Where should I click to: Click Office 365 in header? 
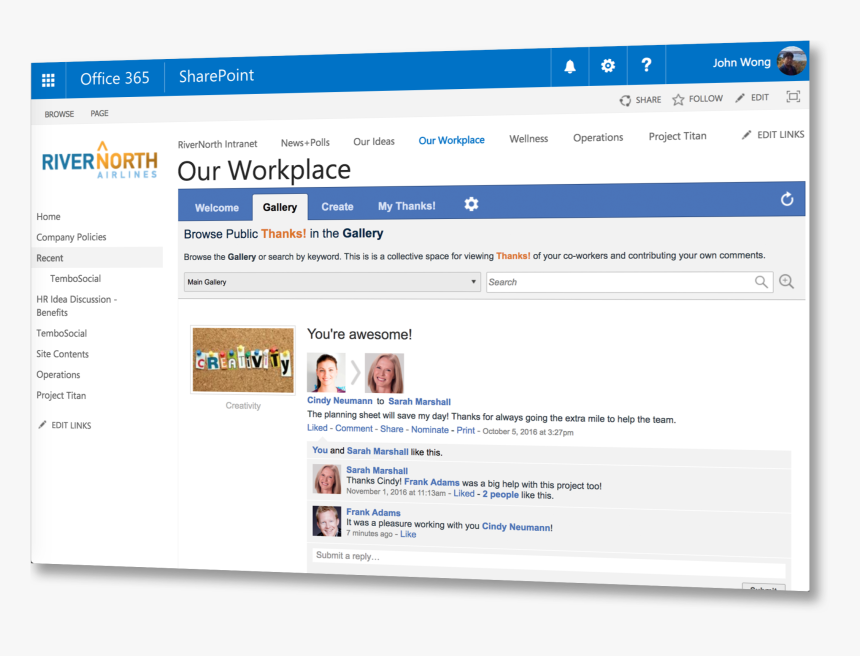115,78
